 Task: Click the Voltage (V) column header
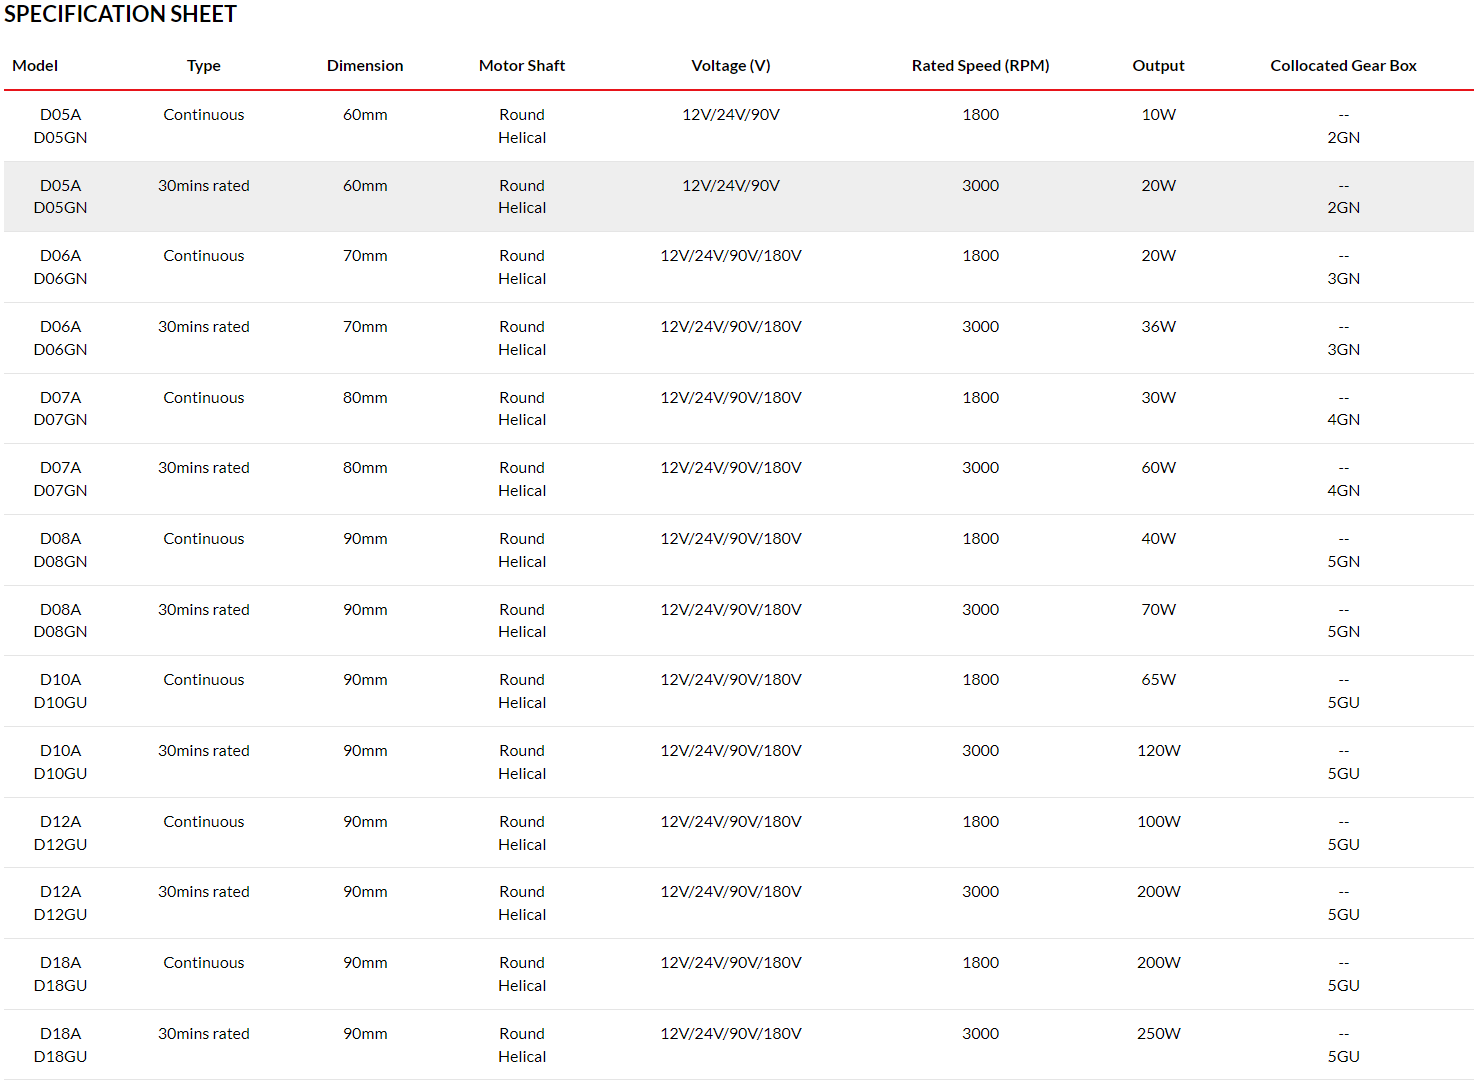731,65
